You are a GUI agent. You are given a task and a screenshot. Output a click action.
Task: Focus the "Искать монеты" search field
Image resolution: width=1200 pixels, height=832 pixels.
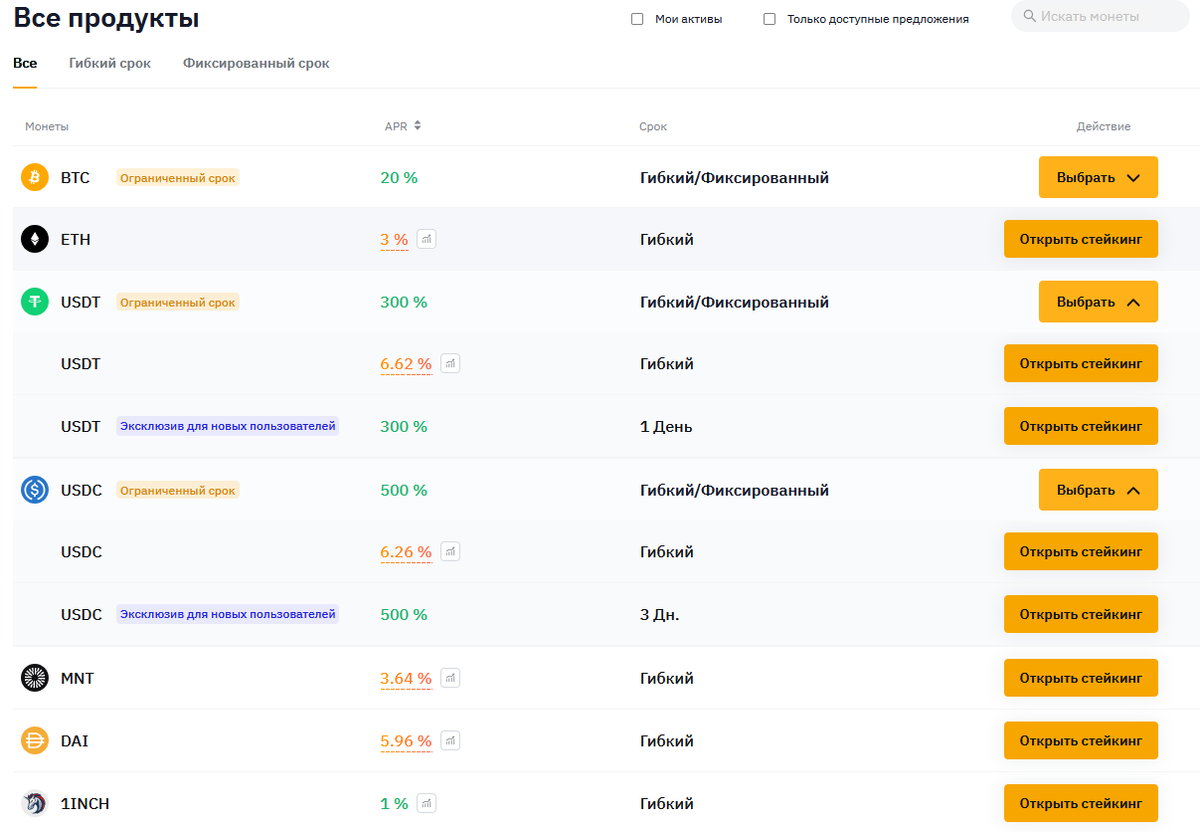coord(1105,17)
